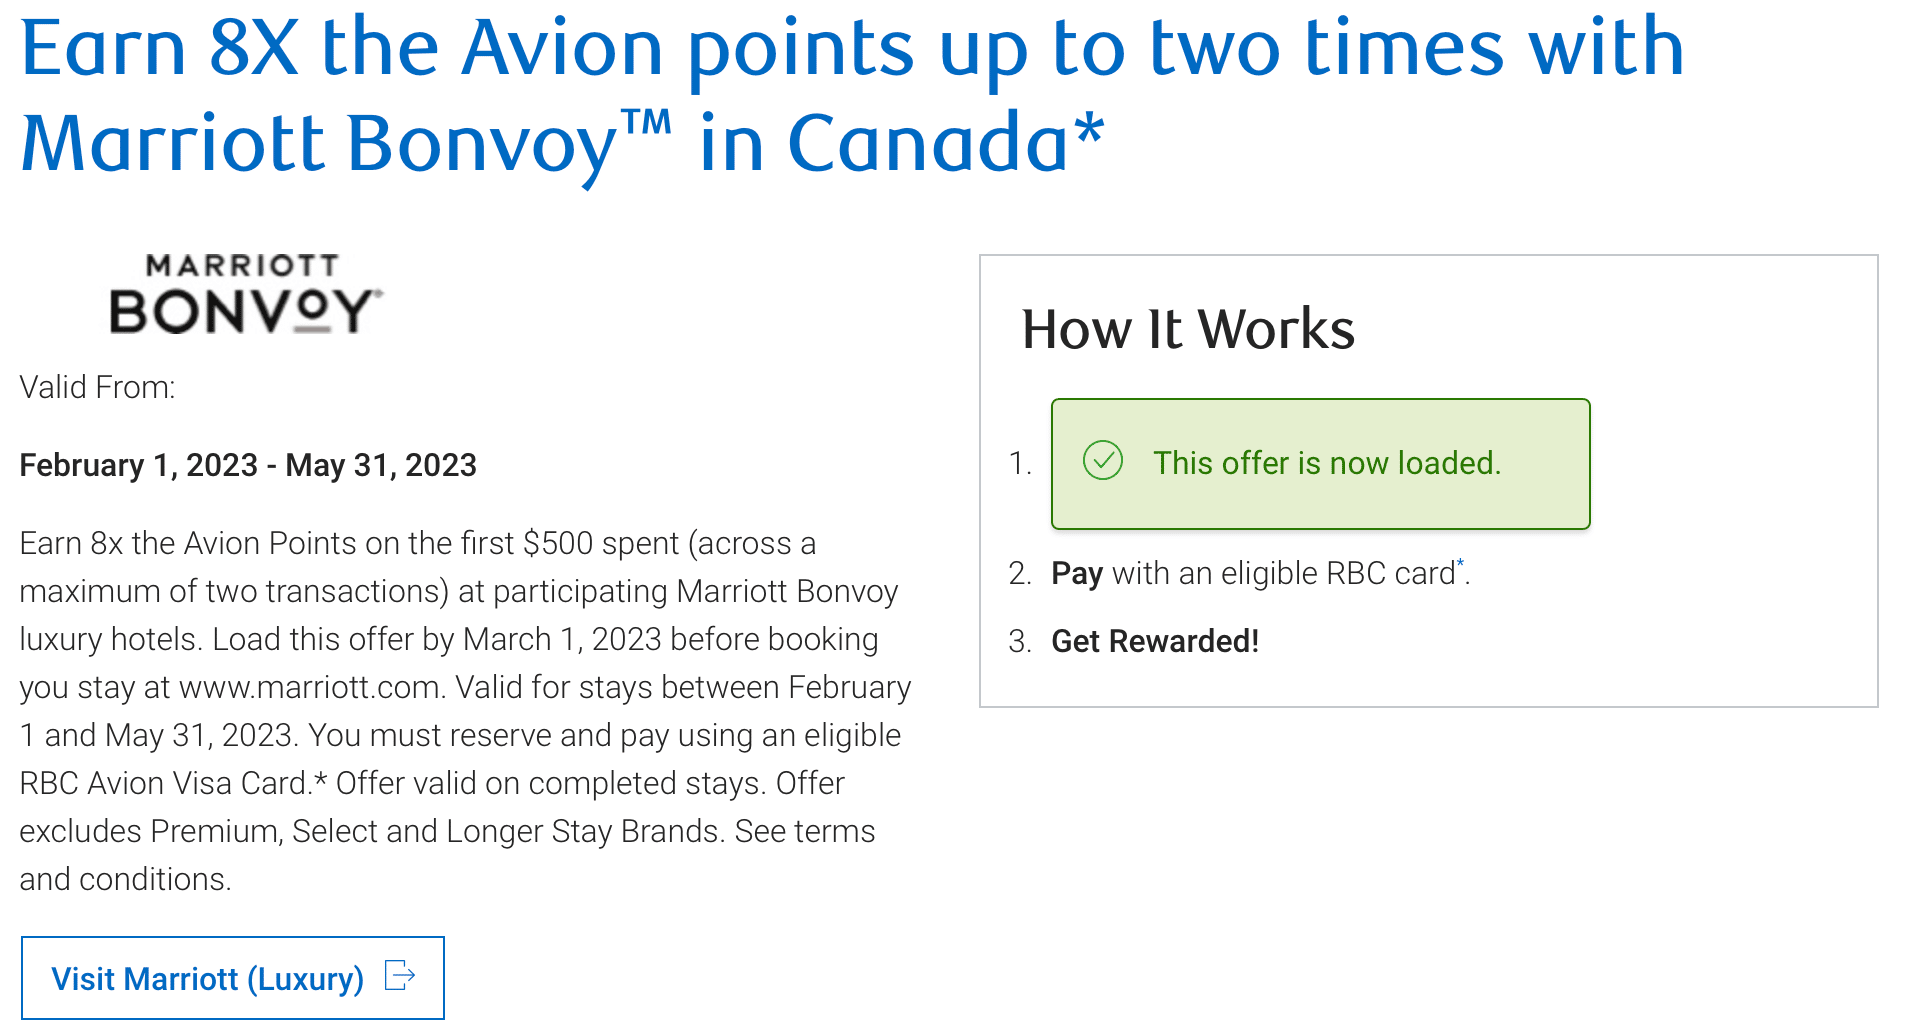This screenshot has width=1908, height=1036.
Task: Click 'www.marriott.com' in the offer description
Action: pos(310,687)
